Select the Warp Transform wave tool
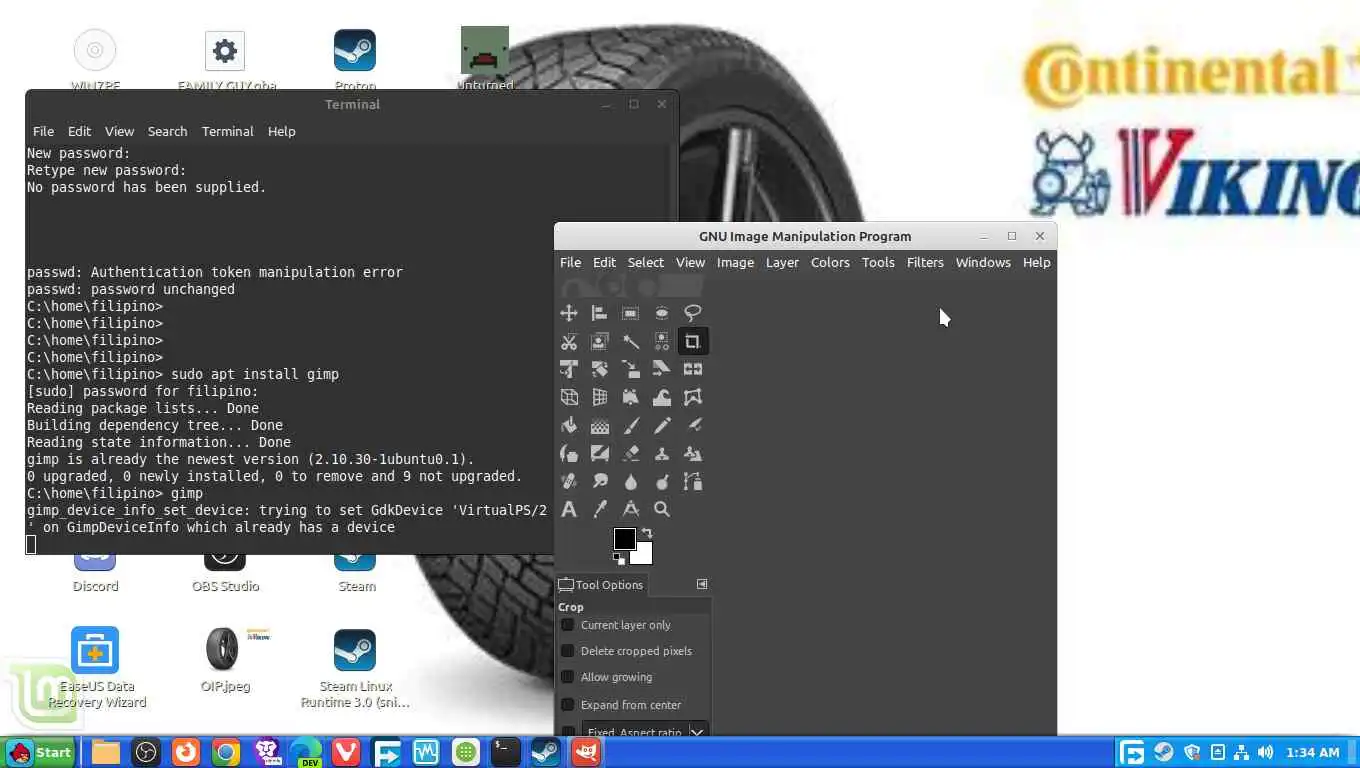The image size is (1360, 768). (x=662, y=397)
